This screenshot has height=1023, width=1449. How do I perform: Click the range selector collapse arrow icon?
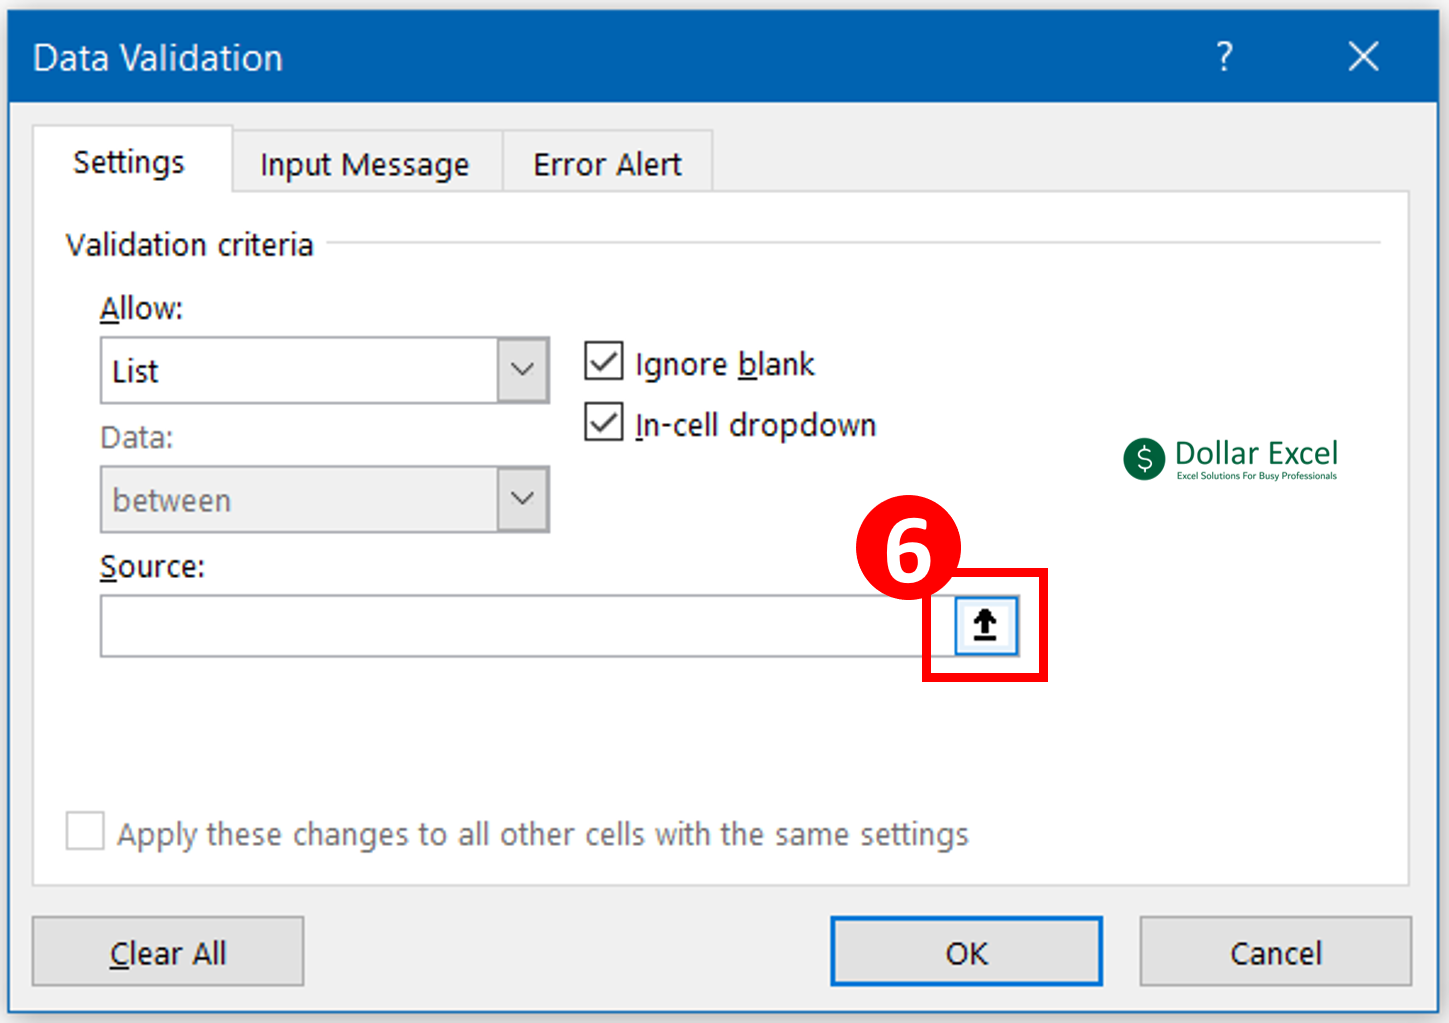pos(985,626)
